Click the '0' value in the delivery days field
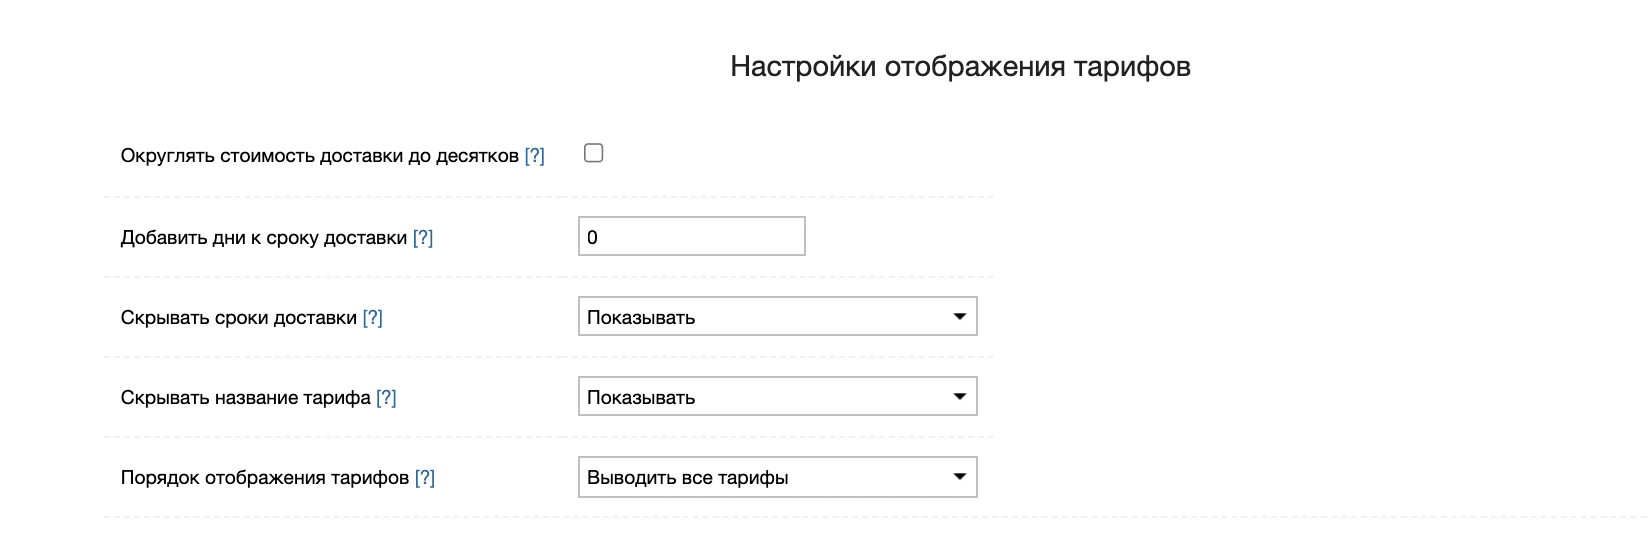This screenshot has width=1648, height=544. click(592, 238)
